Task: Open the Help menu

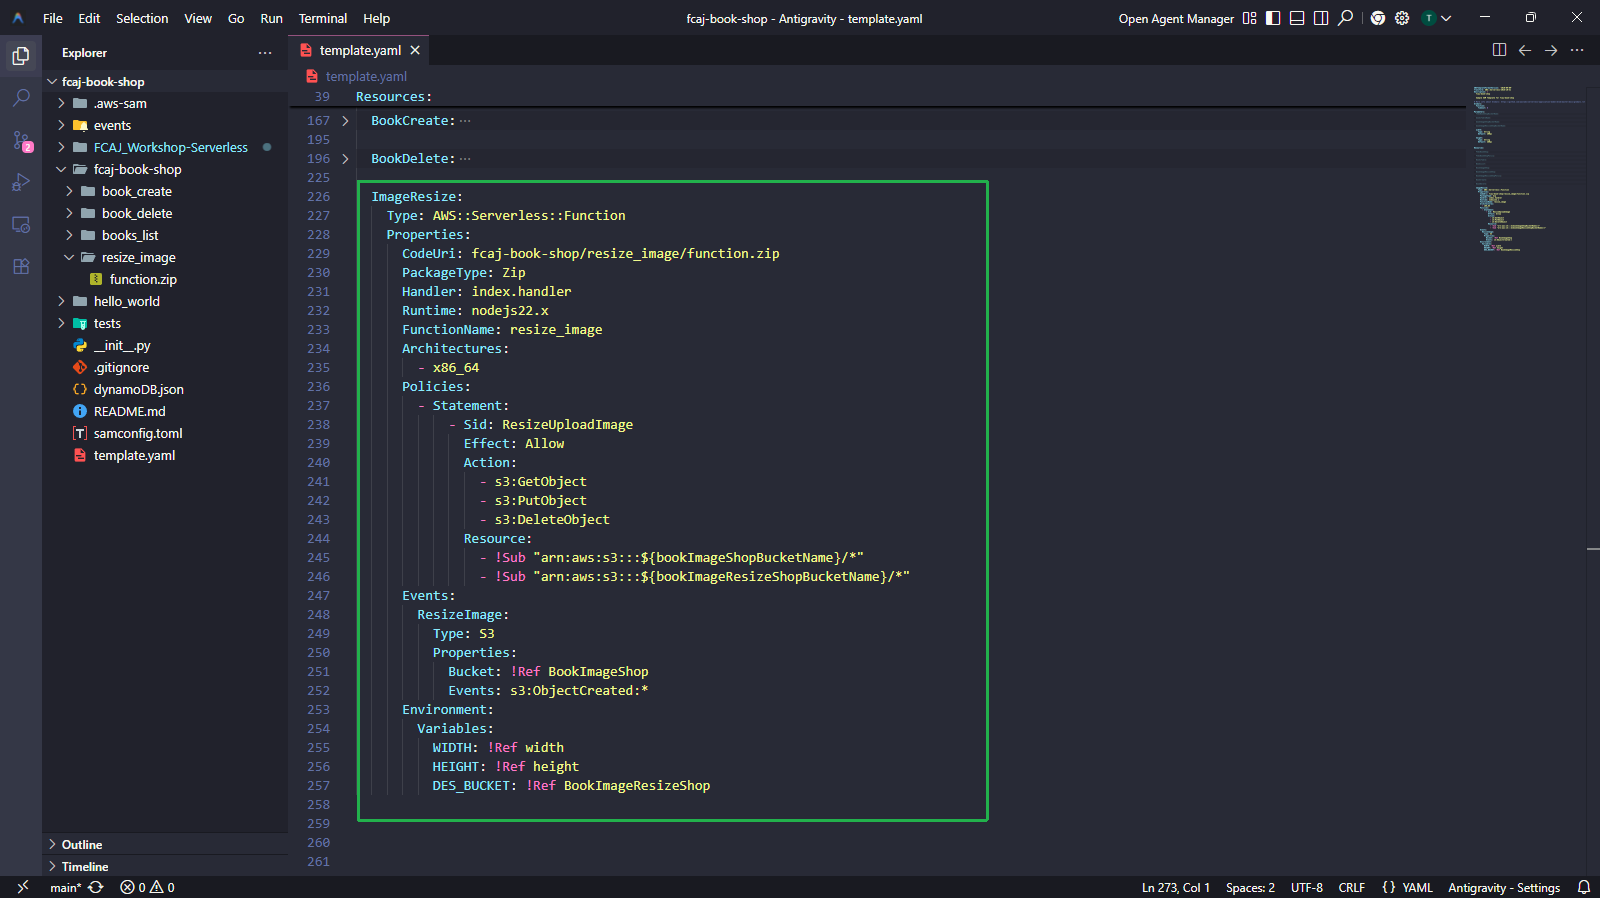Action: (x=377, y=18)
